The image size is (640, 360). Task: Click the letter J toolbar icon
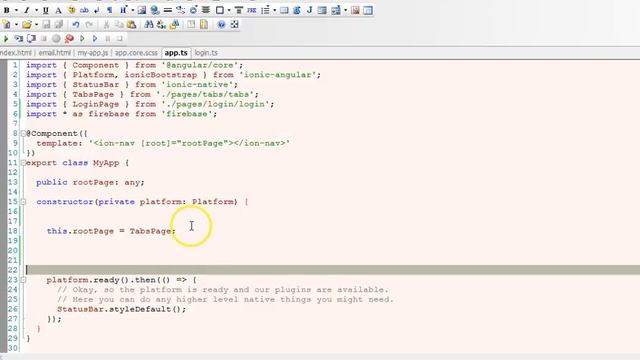[309, 10]
